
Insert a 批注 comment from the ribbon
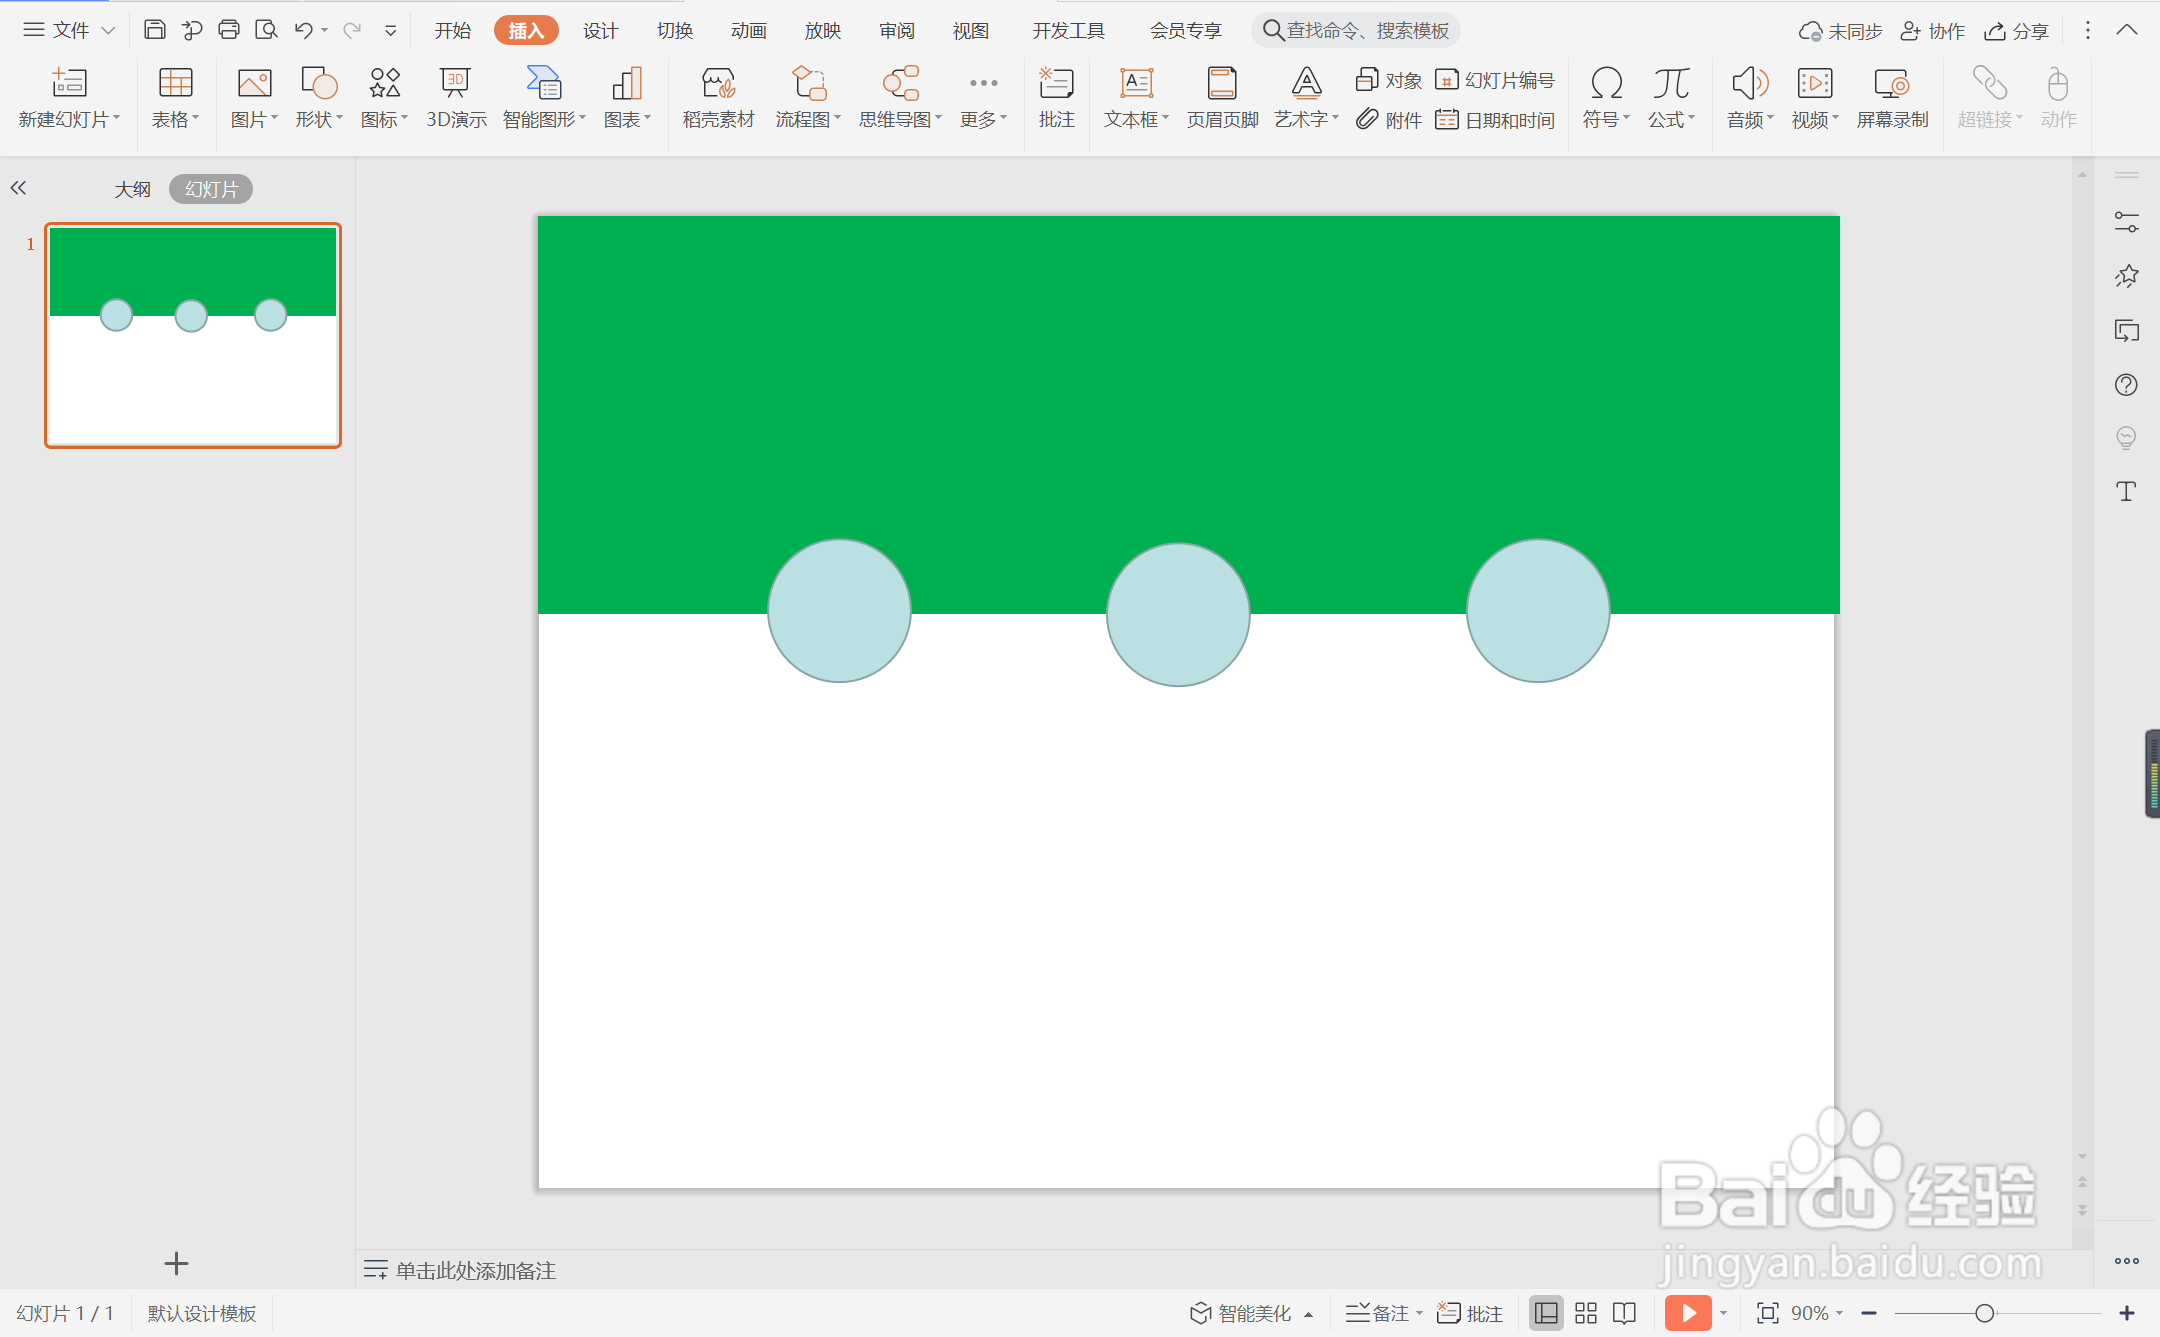pos(1056,97)
